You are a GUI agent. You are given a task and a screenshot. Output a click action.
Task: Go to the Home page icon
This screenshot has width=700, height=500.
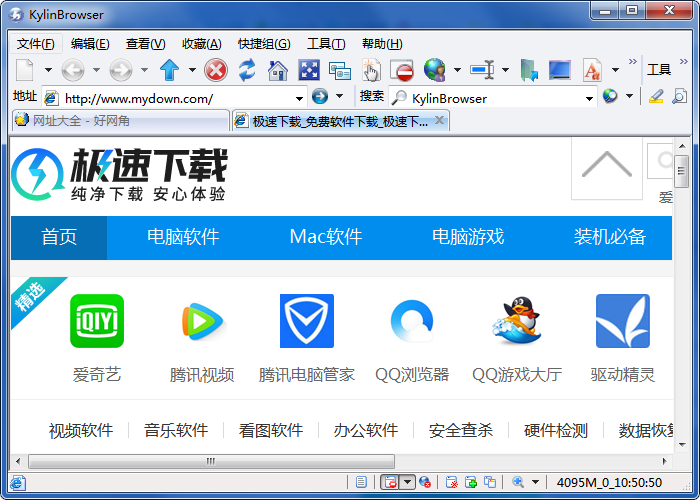278,70
